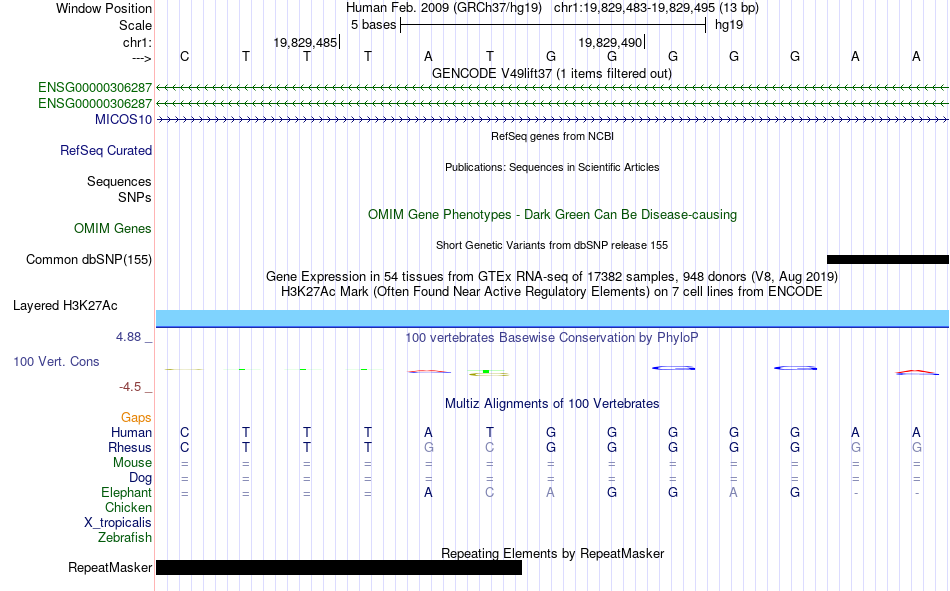
Task: Click the light blue H3K27Ac signal band
Action: tap(553, 318)
